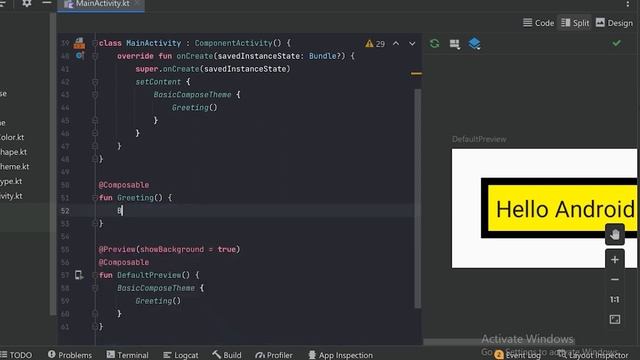The width and height of the screenshot is (640, 360).
Task: Open the Event Log
Action: click(518, 355)
